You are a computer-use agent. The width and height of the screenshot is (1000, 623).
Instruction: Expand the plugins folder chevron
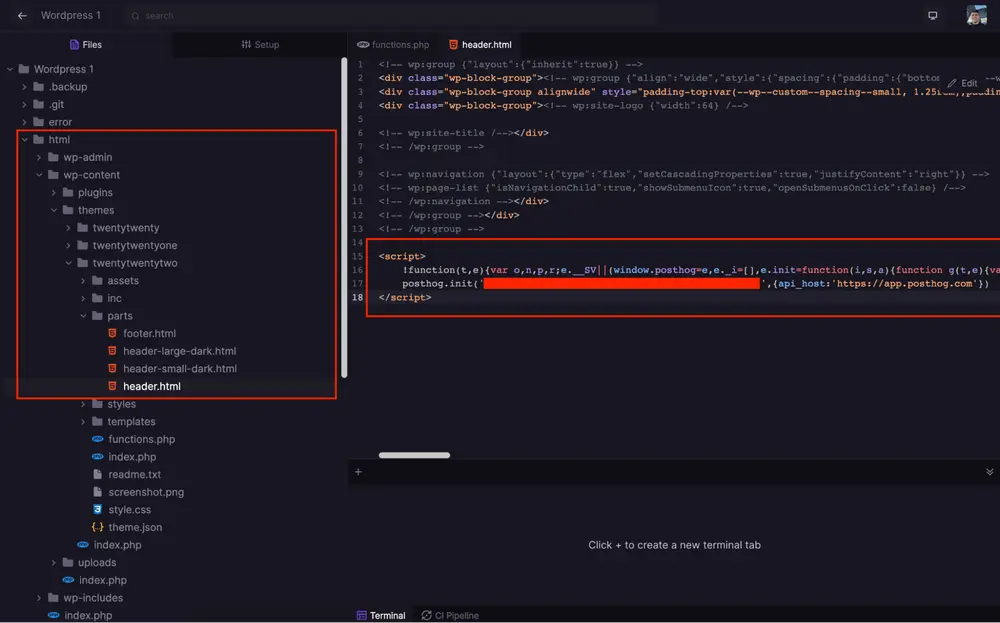click(x=54, y=192)
